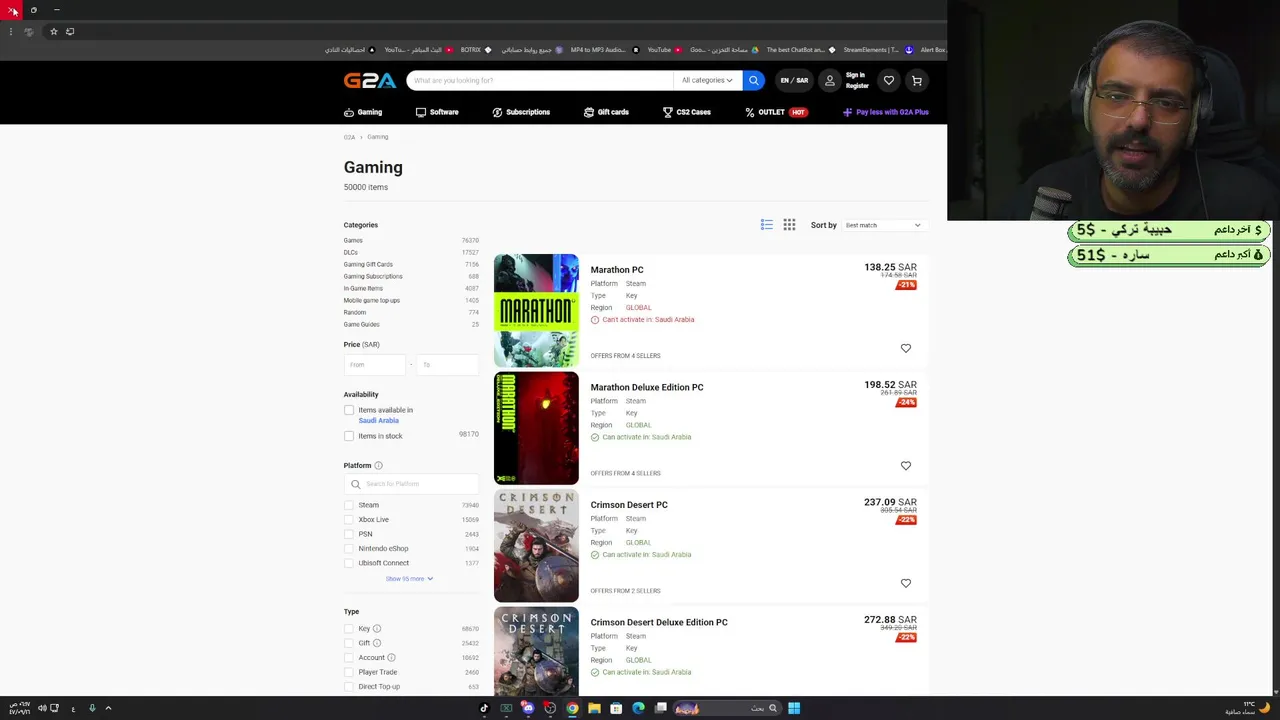
Task: Add Marathon Deluxe Edition PC to wishlist
Action: (x=906, y=465)
